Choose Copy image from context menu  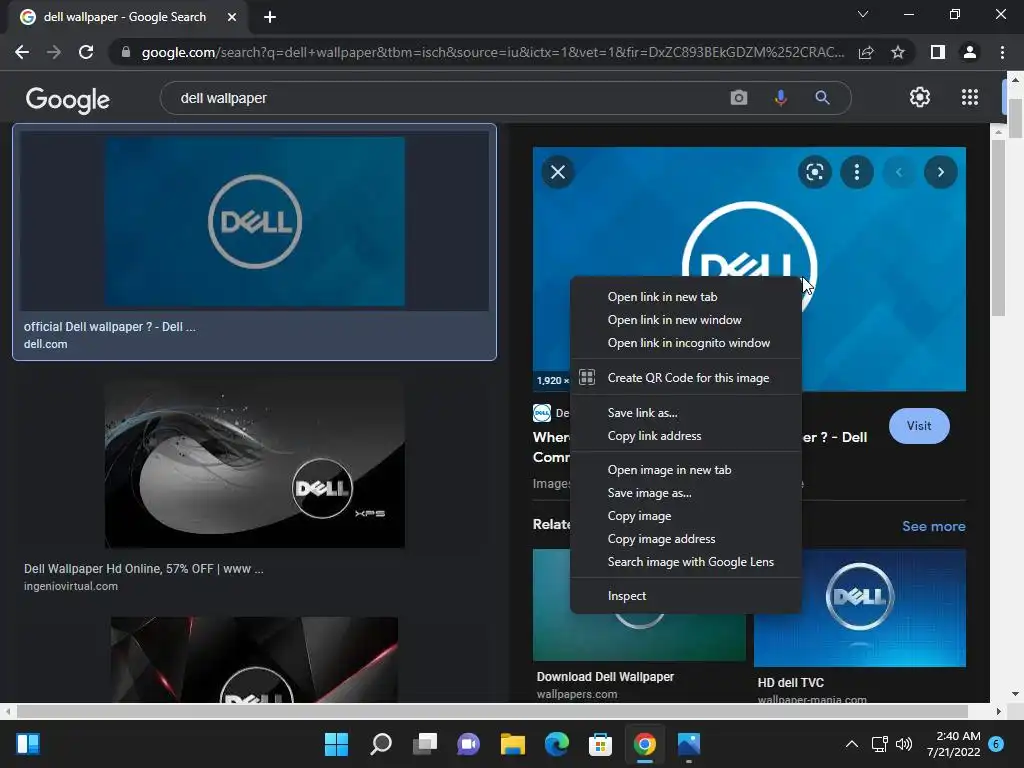[x=686, y=516]
